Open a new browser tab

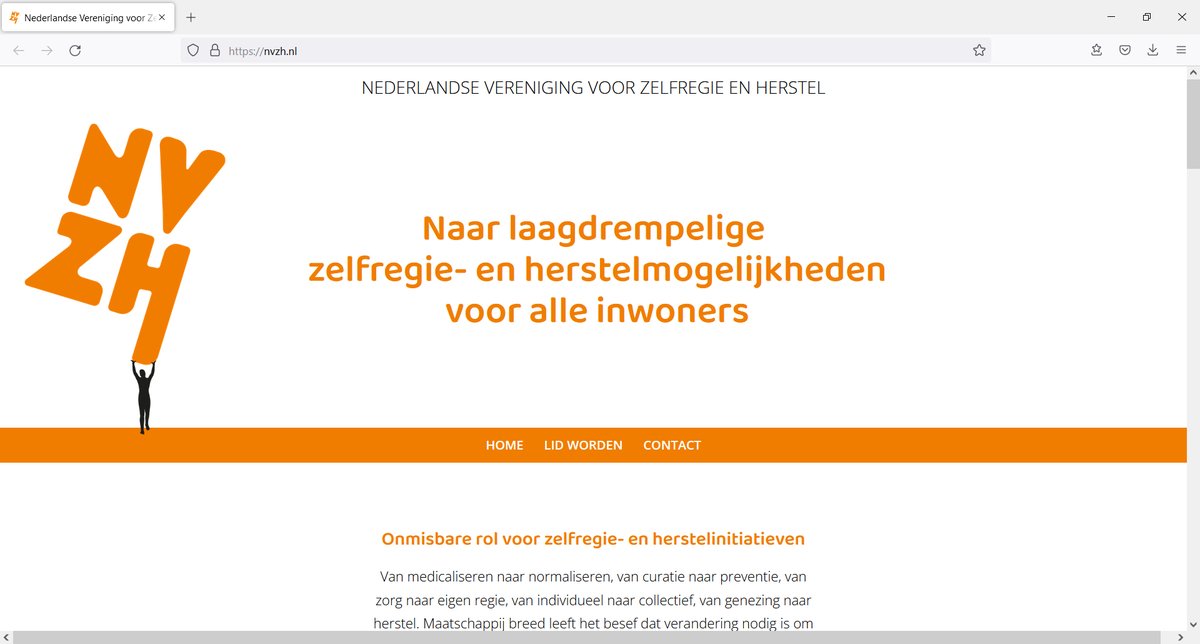pos(190,16)
